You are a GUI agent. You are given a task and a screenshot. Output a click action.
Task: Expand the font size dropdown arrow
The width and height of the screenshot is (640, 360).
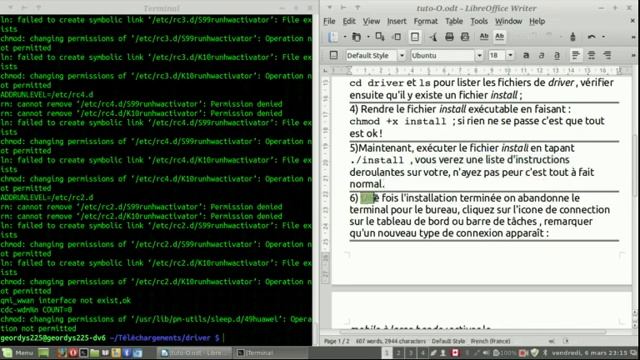510,56
